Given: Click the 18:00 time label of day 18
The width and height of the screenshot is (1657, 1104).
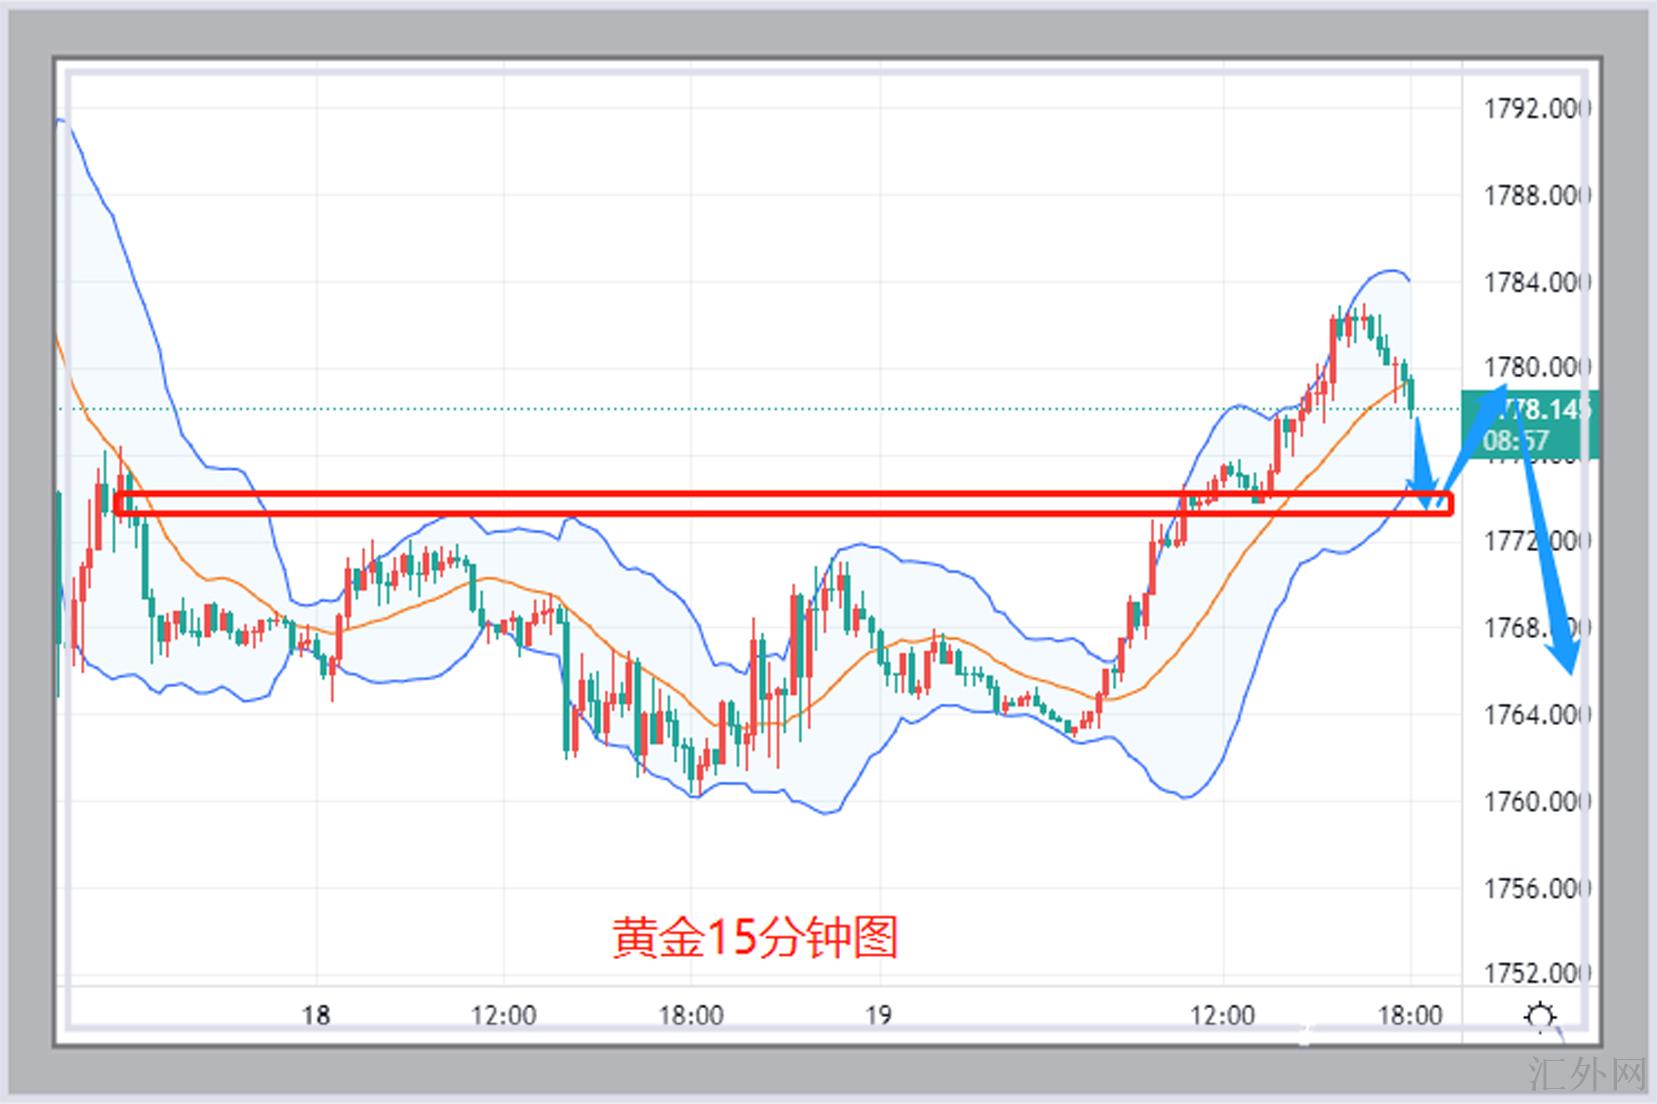Looking at the screenshot, I should point(691,1016).
